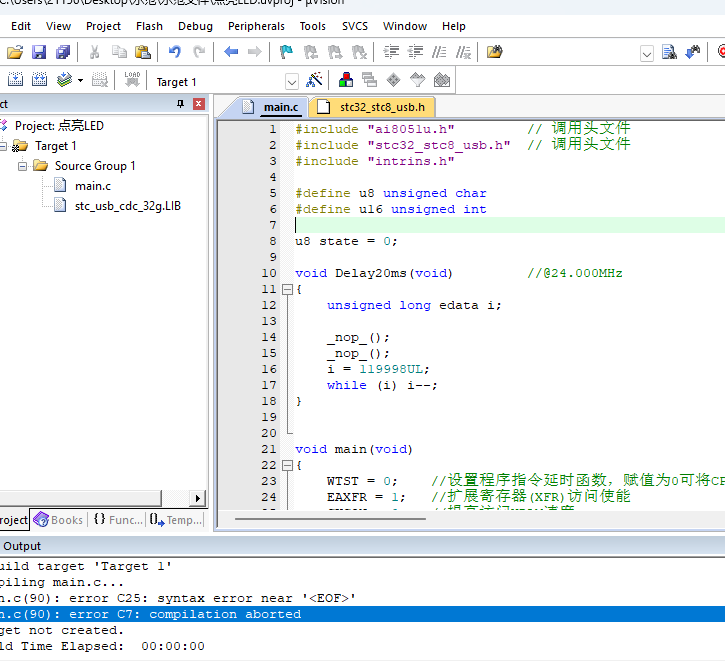Open the Peripherals menu

tap(256, 26)
